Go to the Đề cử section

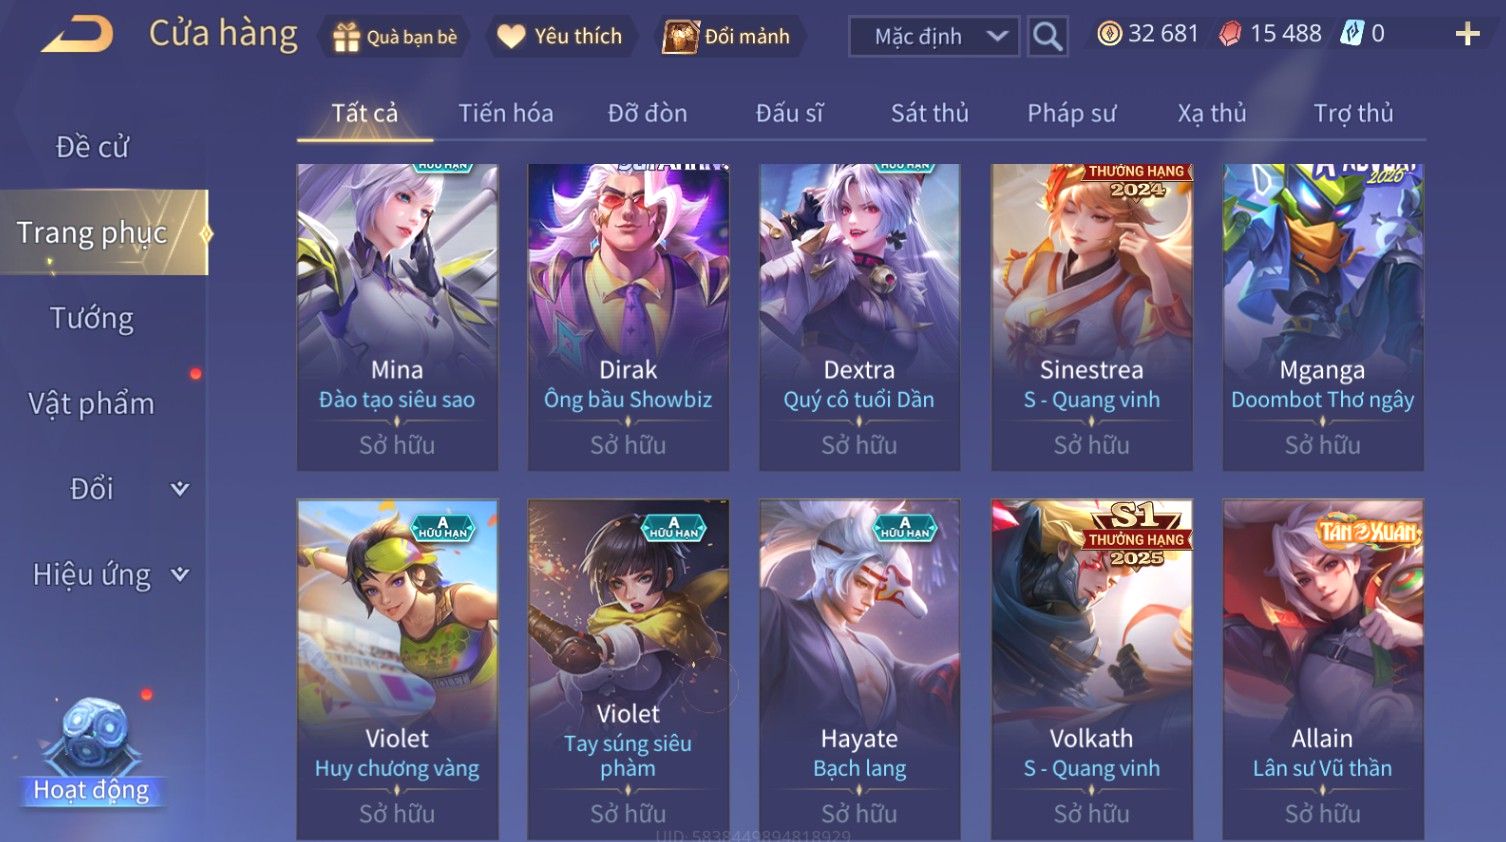92,147
